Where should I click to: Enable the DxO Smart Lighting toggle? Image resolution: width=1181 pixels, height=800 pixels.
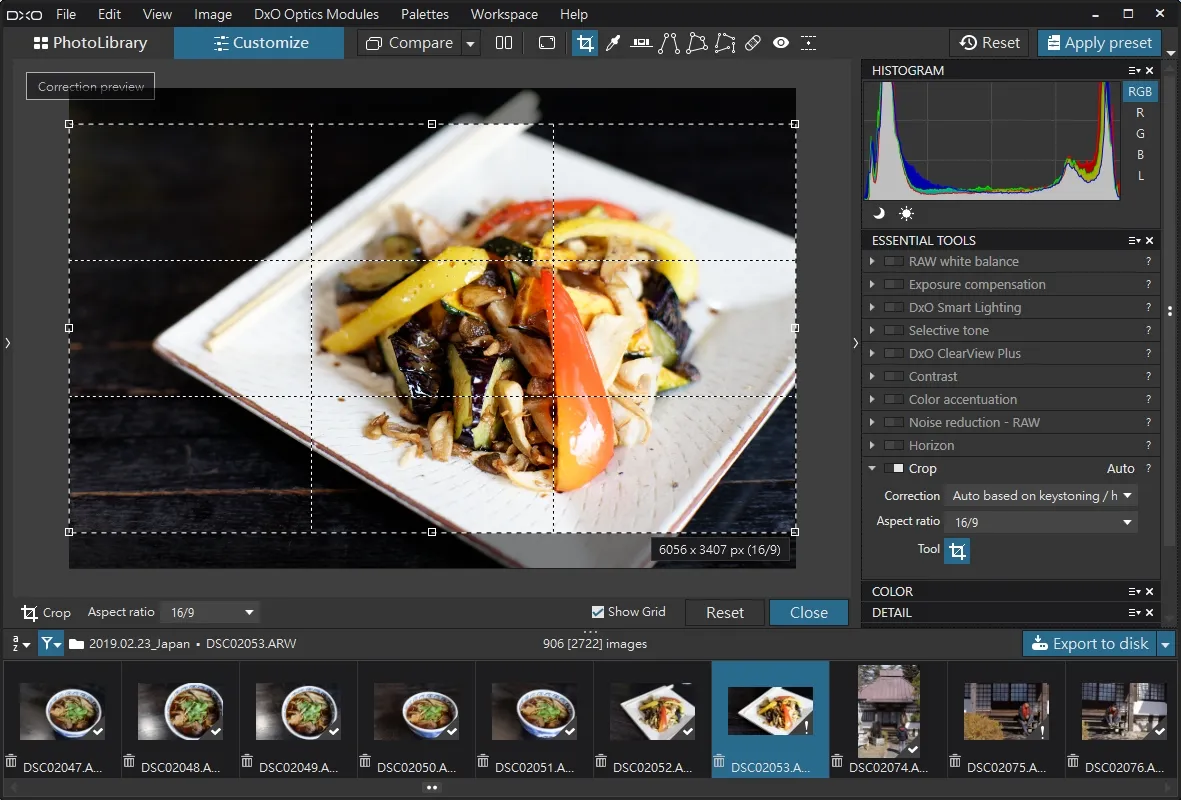[x=894, y=307]
